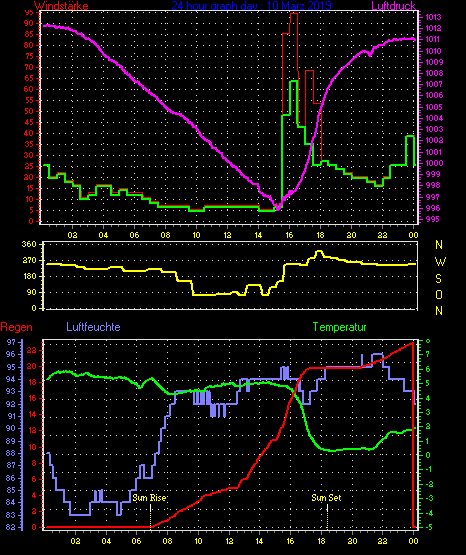Click the Sun Set marker line

[x=327, y=516]
